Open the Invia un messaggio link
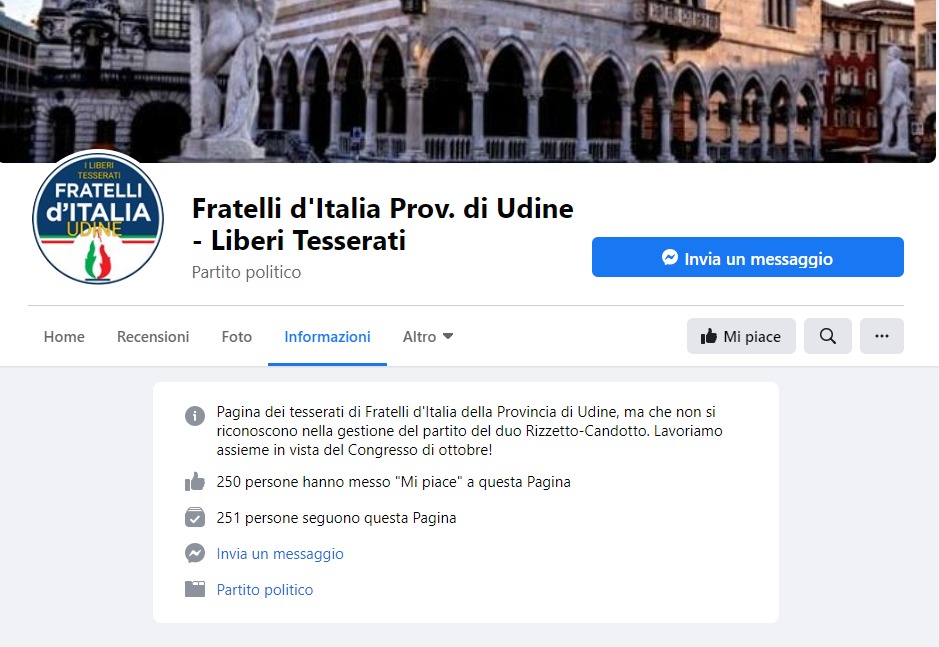Screen dimensions: 939x647 [280, 554]
